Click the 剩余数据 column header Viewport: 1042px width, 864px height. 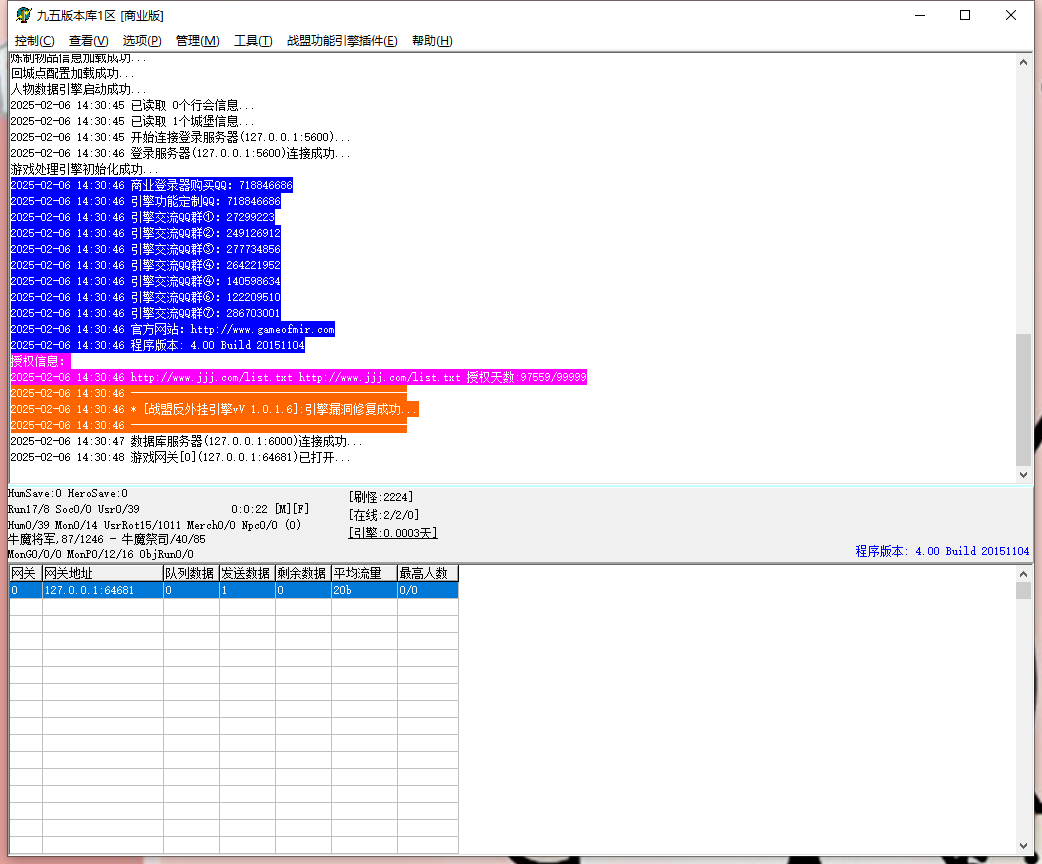[303, 573]
